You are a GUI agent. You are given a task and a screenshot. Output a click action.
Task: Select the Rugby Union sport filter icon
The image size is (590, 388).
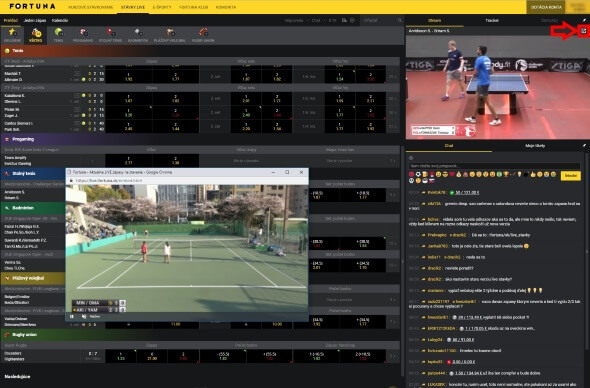(x=203, y=35)
